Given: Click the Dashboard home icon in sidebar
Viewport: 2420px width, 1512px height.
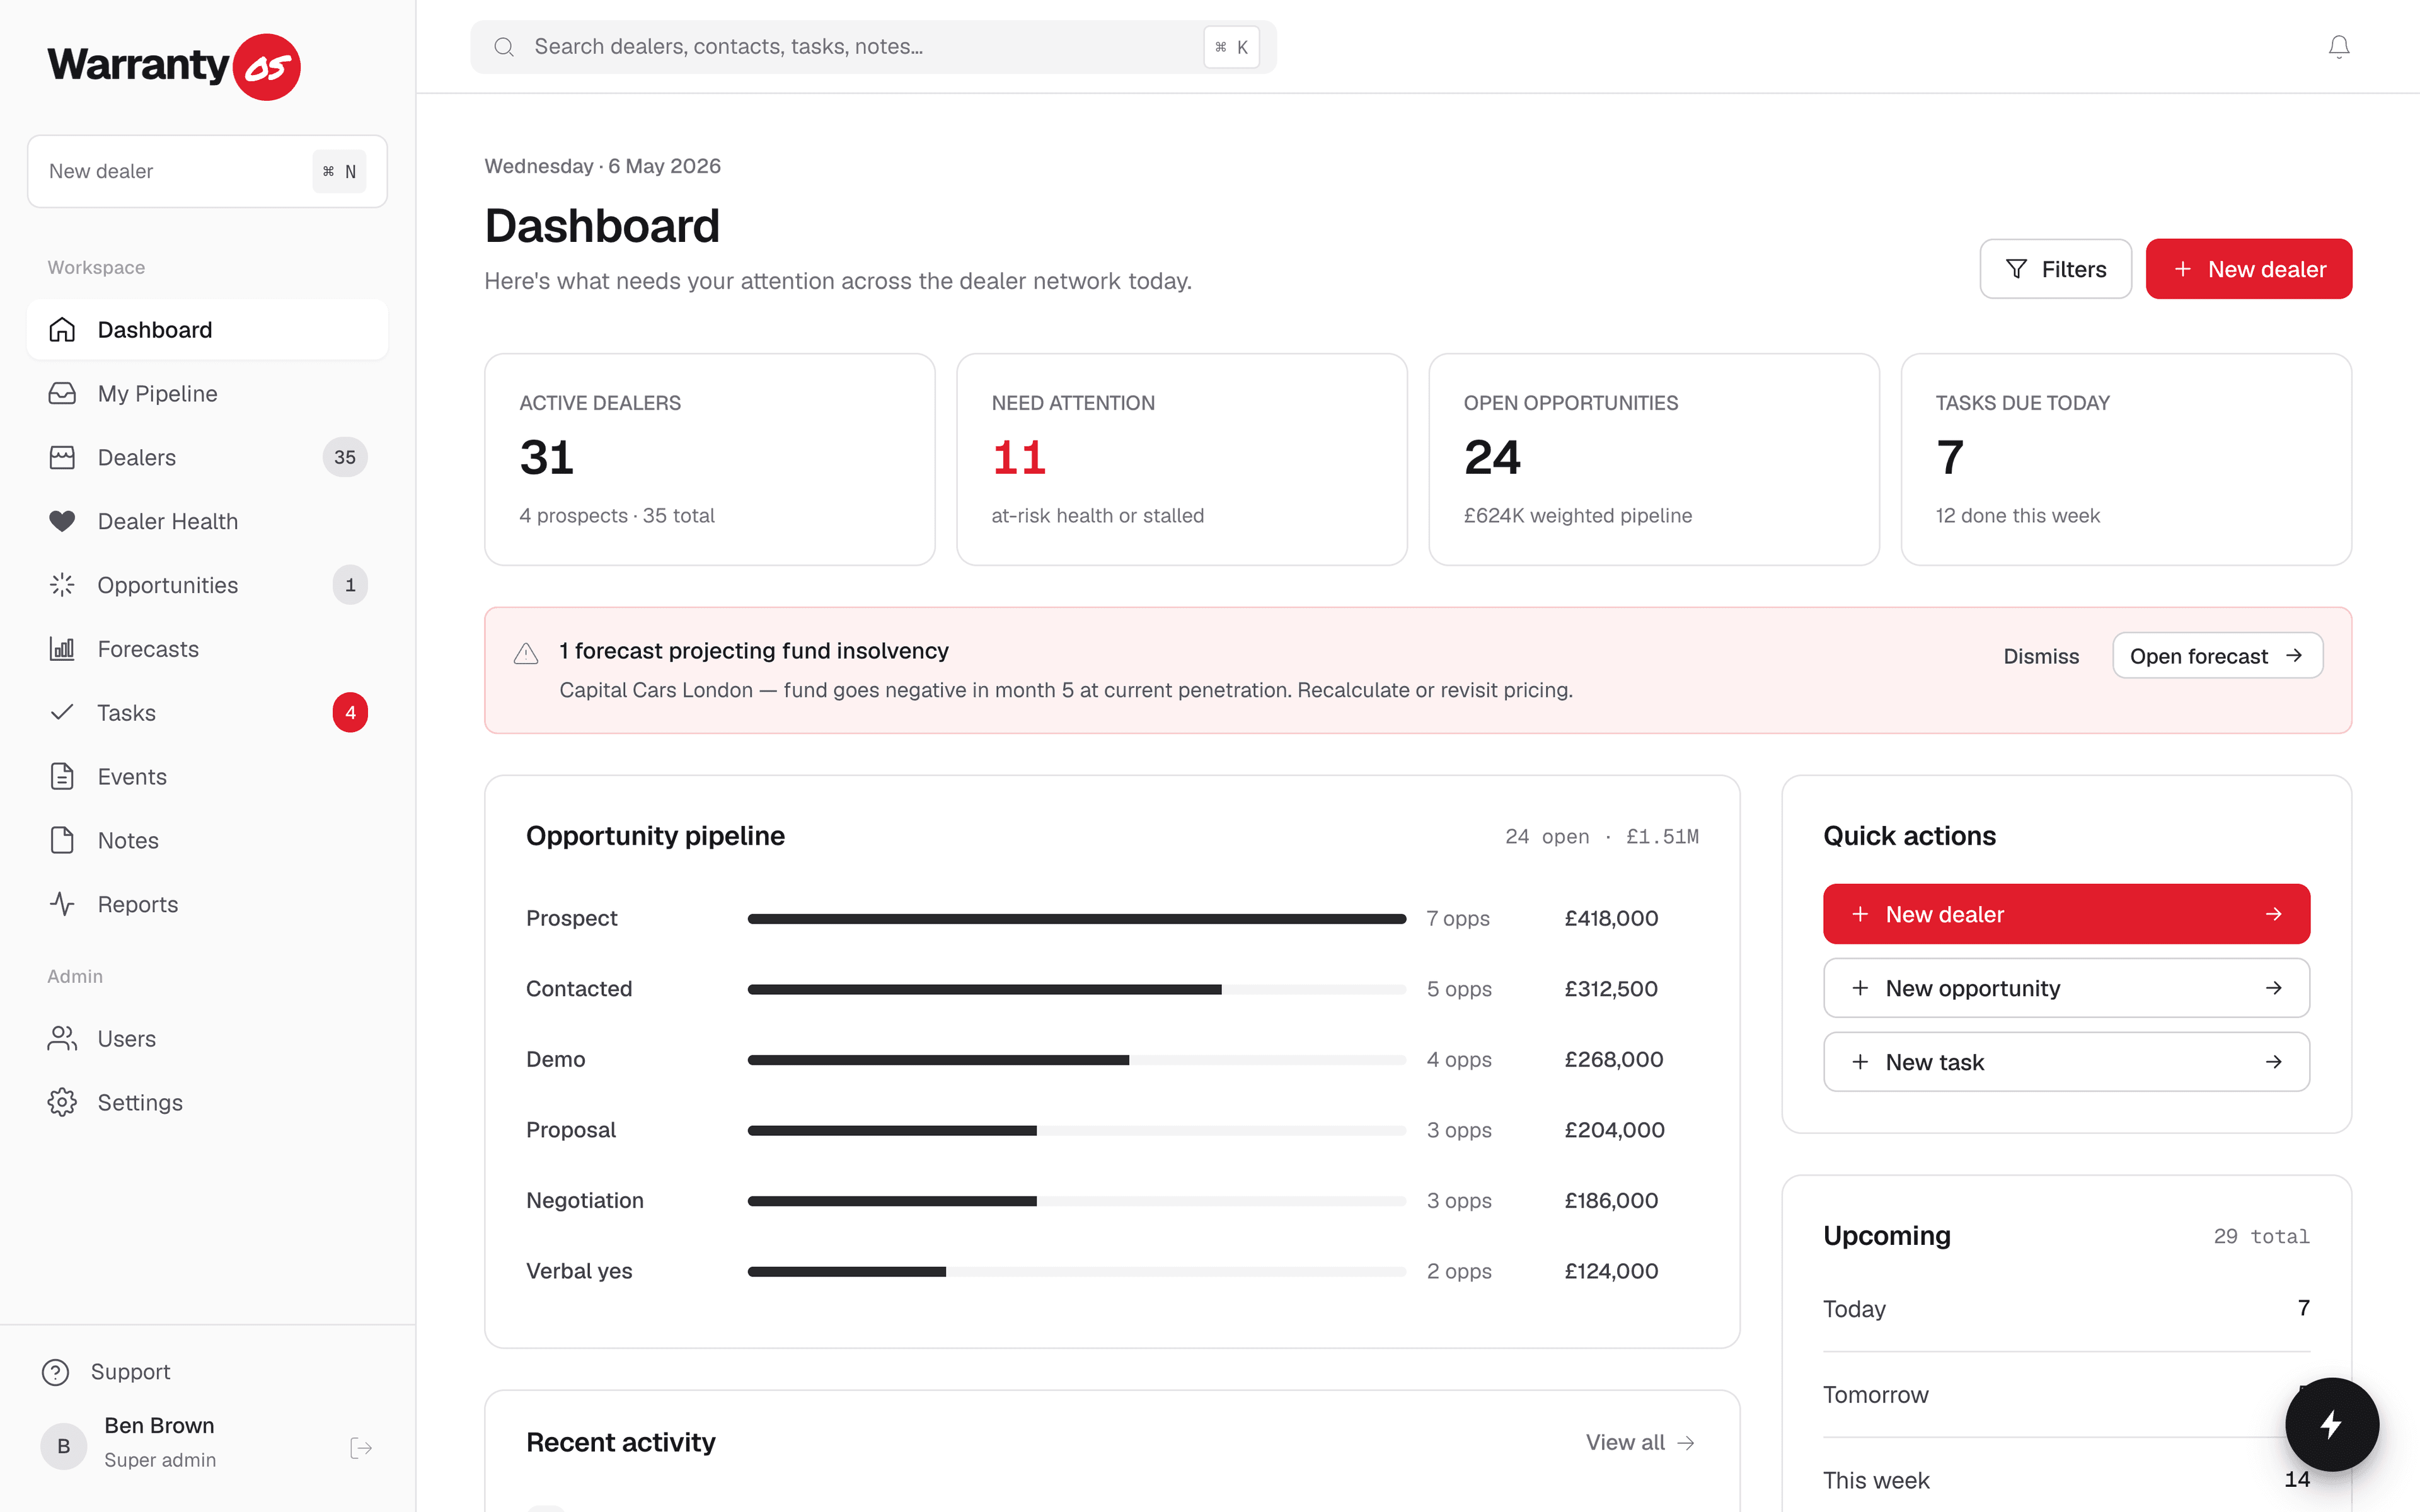Looking at the screenshot, I should click(x=62, y=330).
